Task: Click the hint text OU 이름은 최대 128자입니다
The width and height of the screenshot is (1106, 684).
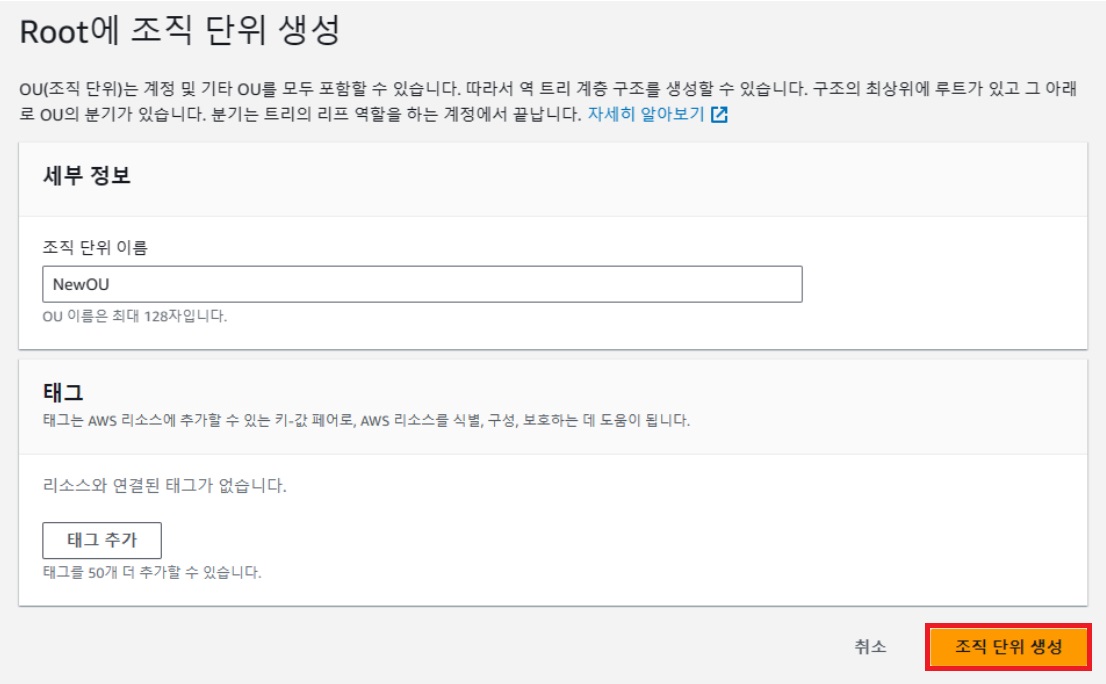Action: [135, 316]
